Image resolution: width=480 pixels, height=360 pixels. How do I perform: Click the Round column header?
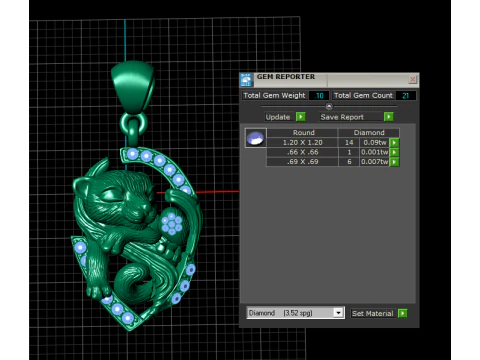[x=303, y=133]
